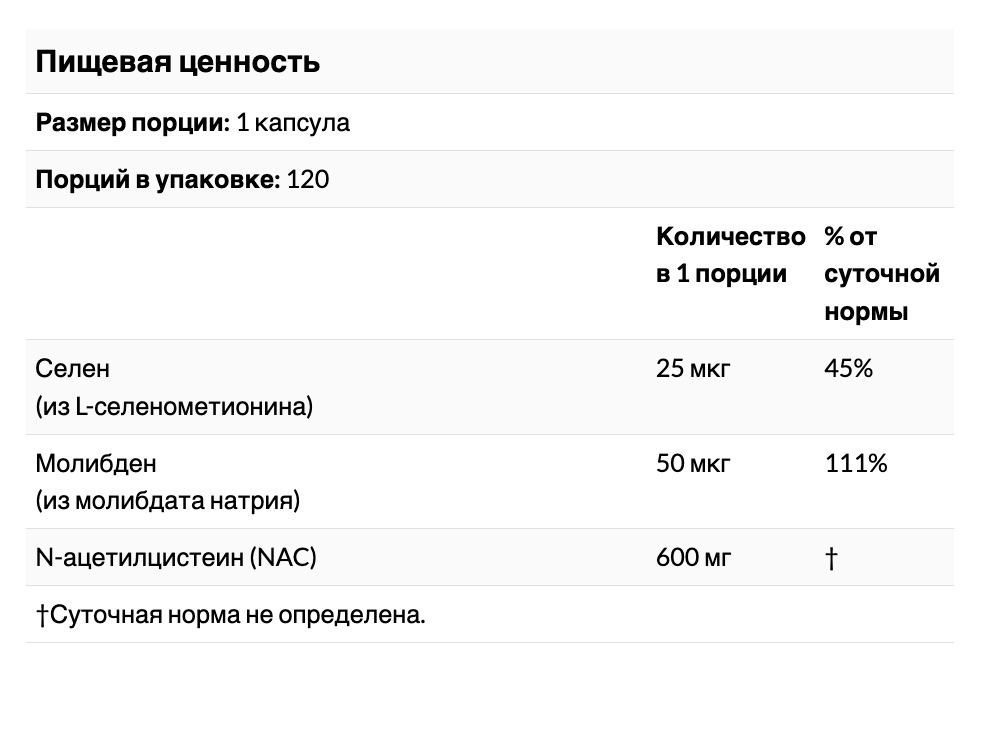Click the '600 мг' NAC amount

point(693,558)
